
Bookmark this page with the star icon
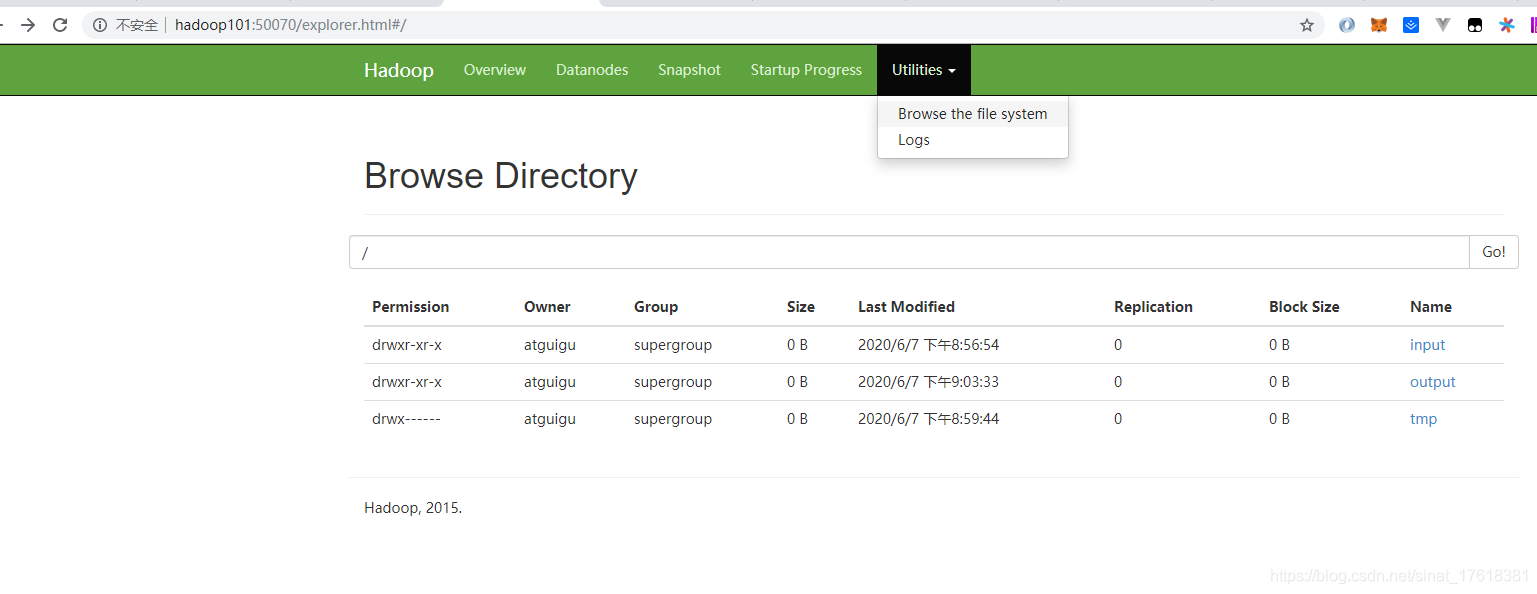coord(1307,25)
